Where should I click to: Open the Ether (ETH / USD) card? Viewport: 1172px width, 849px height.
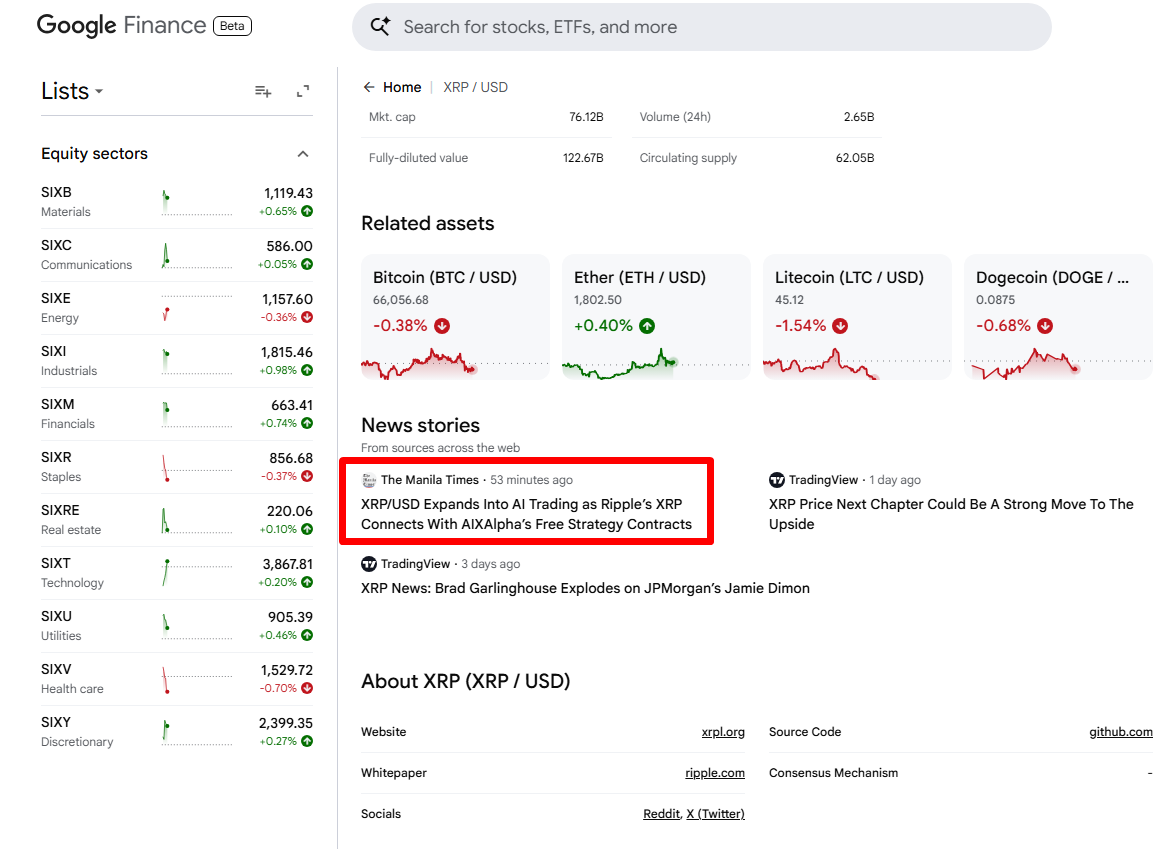(656, 317)
